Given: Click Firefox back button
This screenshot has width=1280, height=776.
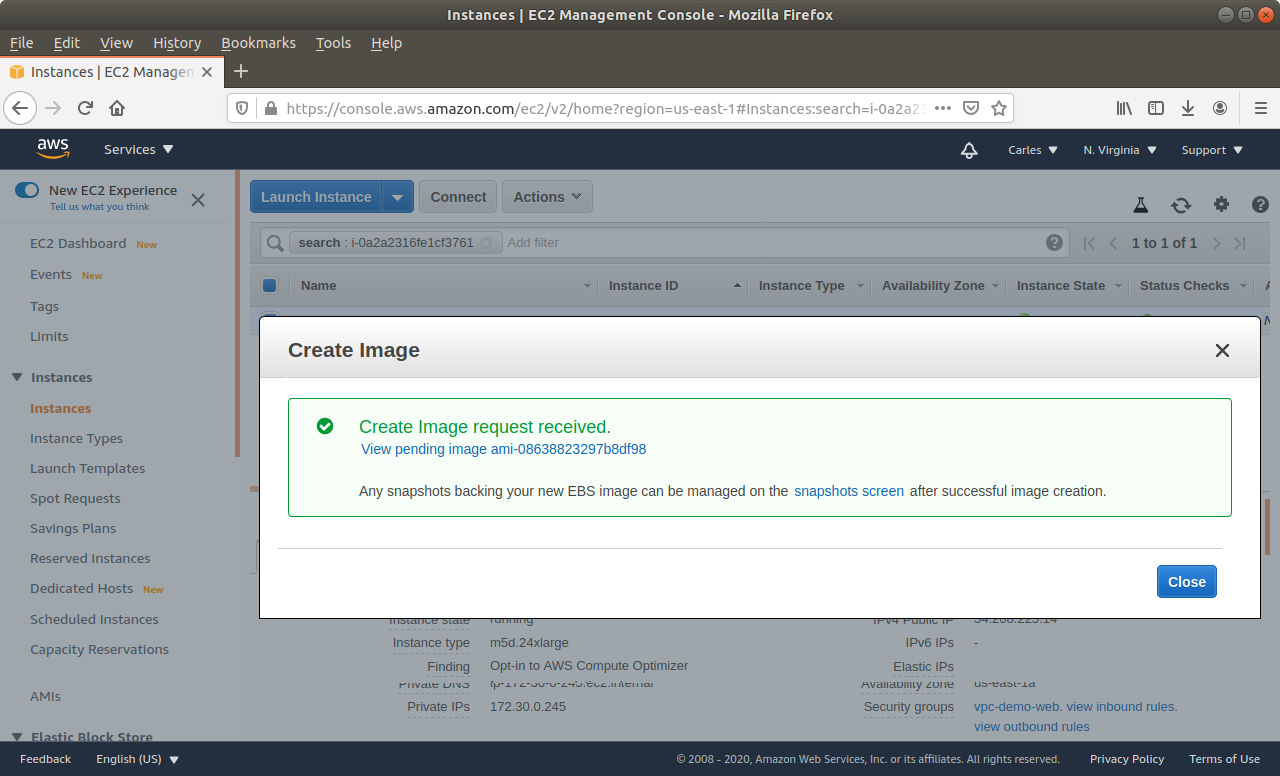Looking at the screenshot, I should pos(21,108).
